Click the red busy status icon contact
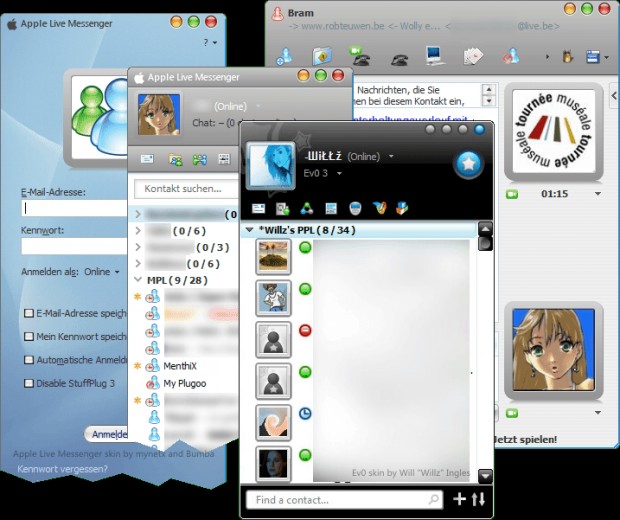620x520 pixels. click(x=305, y=330)
